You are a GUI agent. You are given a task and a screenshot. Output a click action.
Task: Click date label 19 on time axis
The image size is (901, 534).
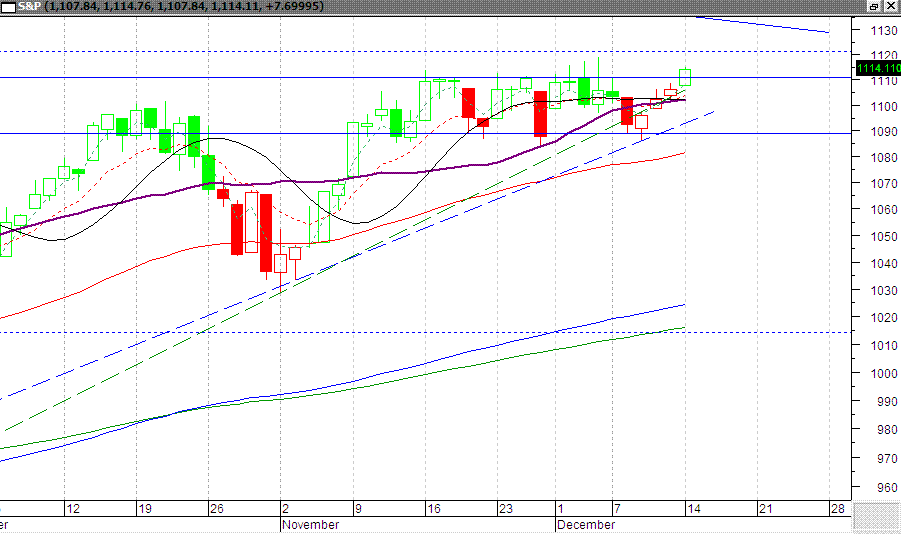[145, 509]
